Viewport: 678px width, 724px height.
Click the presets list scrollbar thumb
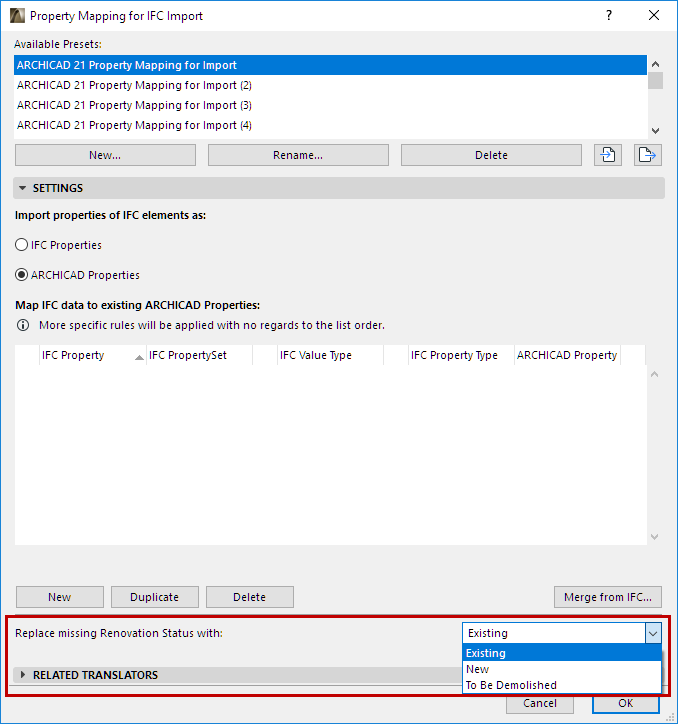click(655, 80)
